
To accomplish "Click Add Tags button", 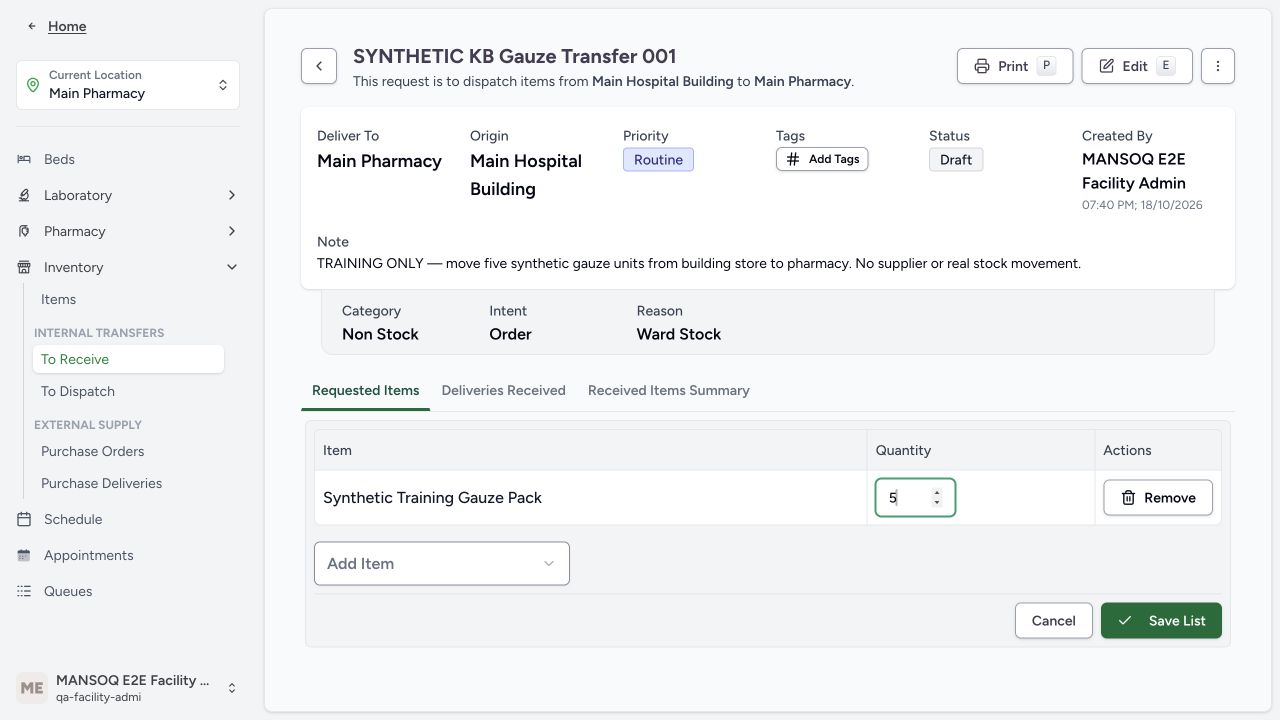I will [x=822, y=159].
